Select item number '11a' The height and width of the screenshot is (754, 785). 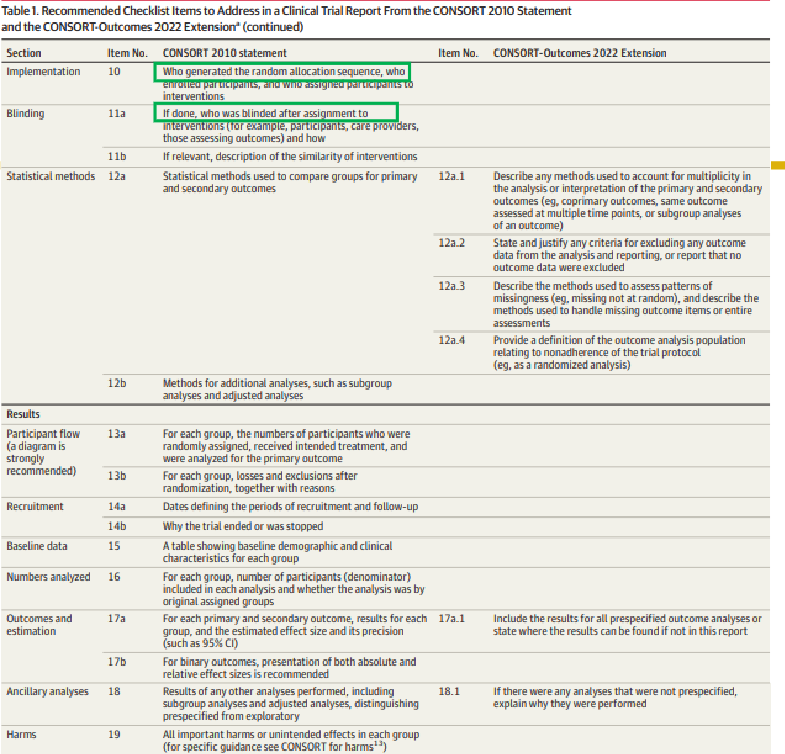[x=117, y=114]
